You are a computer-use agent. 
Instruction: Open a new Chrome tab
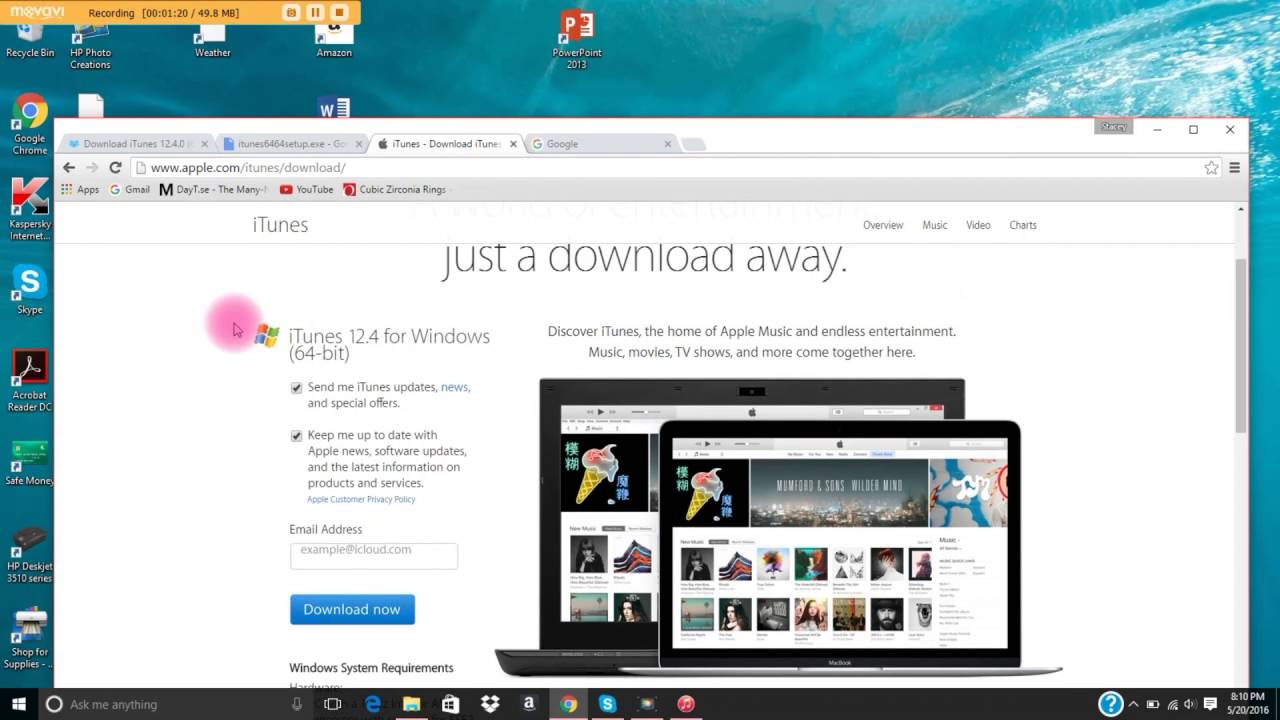pyautogui.click(x=693, y=144)
